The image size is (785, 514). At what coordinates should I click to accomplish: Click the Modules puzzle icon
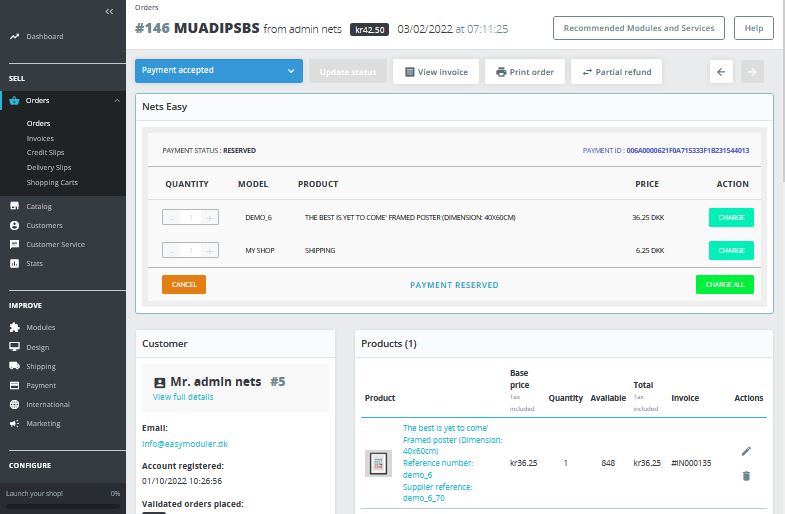click(x=15, y=327)
